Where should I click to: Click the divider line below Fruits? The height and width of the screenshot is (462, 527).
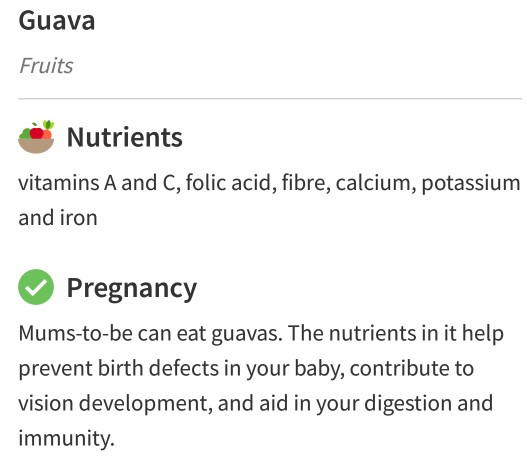point(270,99)
